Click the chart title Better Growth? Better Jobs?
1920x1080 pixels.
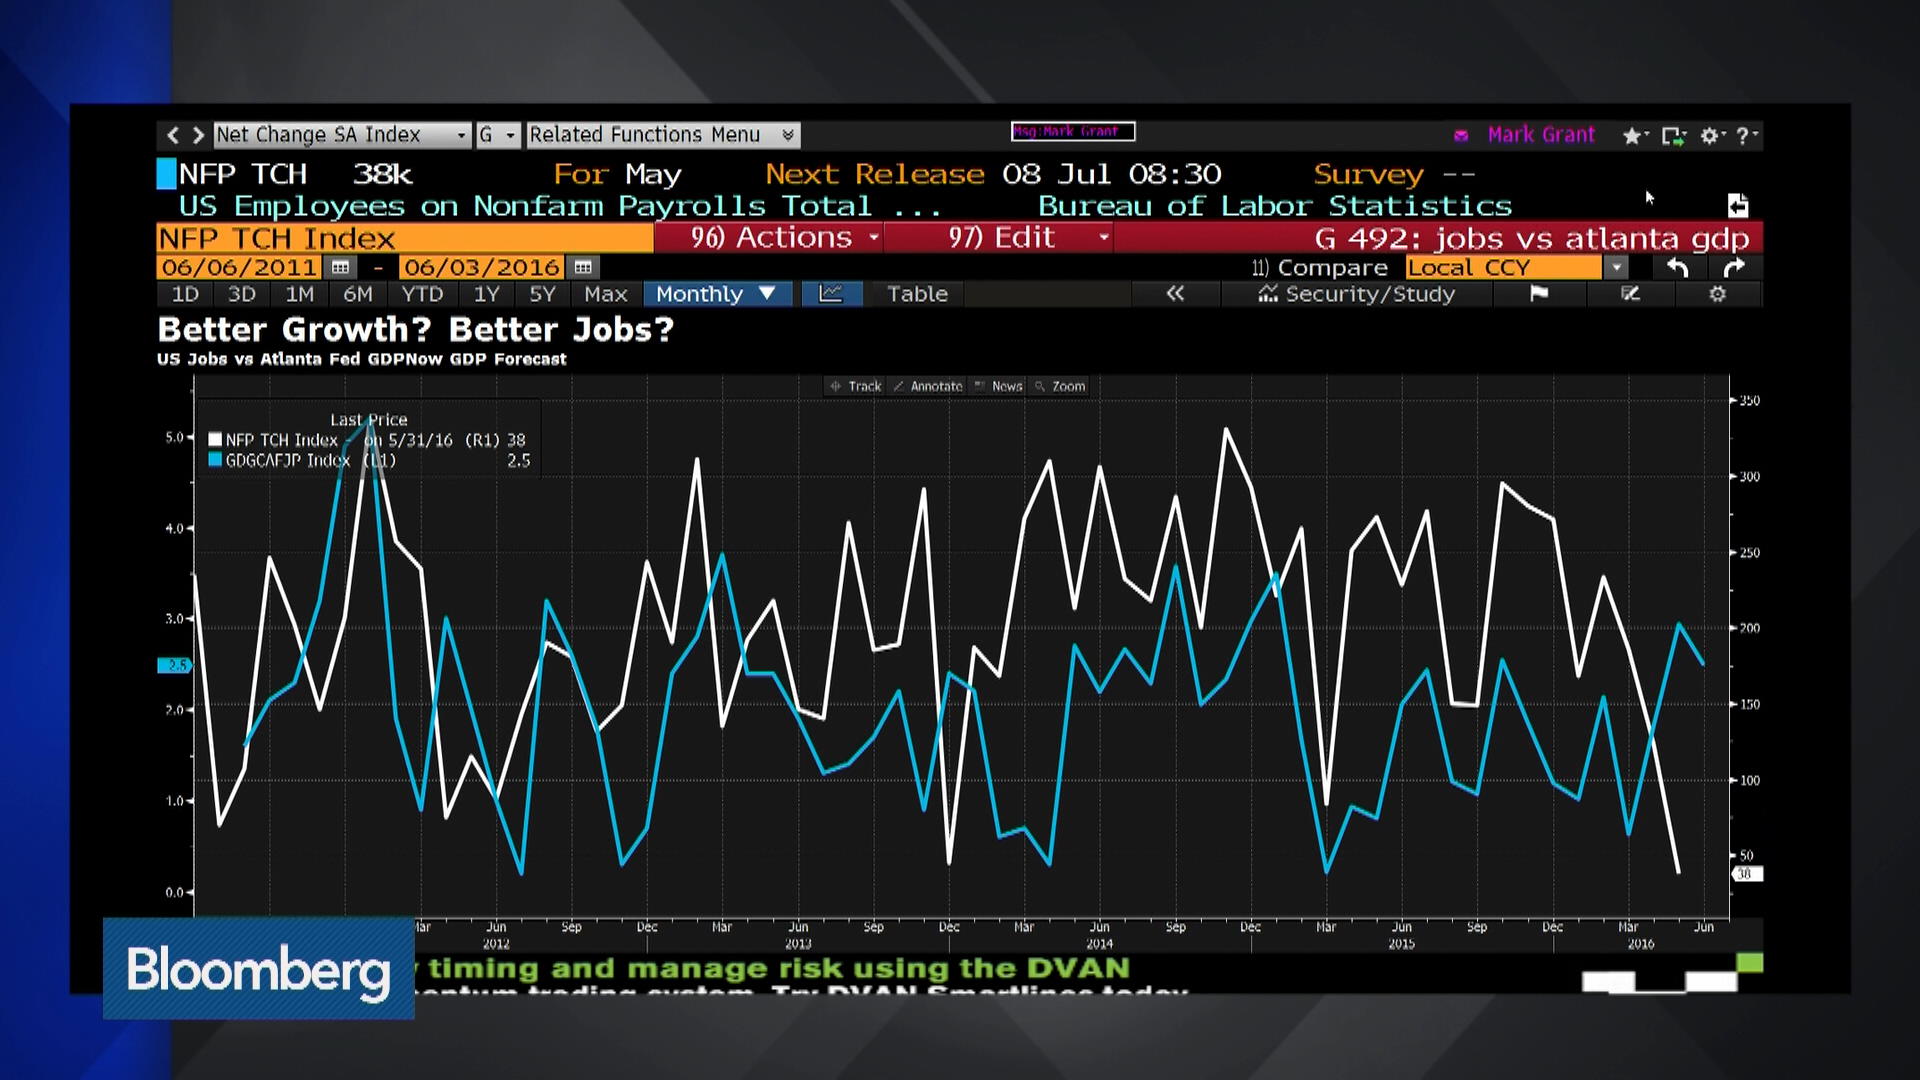(416, 329)
